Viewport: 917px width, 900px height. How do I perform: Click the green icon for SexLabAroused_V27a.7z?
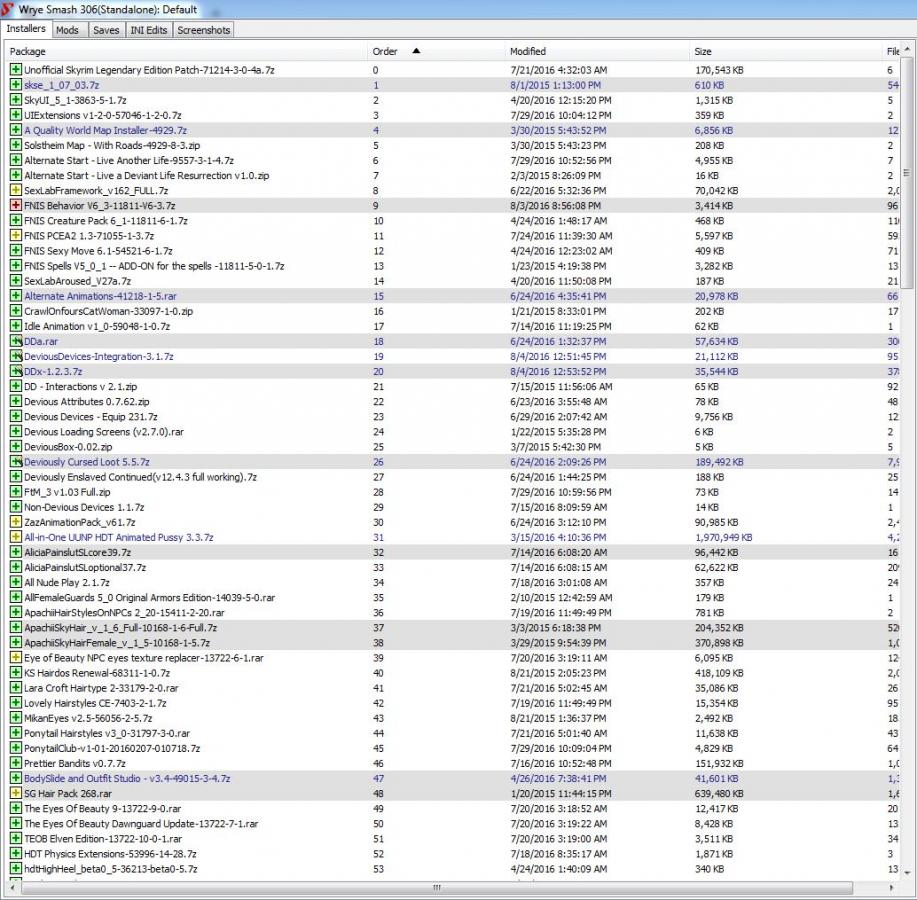pyautogui.click(x=16, y=281)
